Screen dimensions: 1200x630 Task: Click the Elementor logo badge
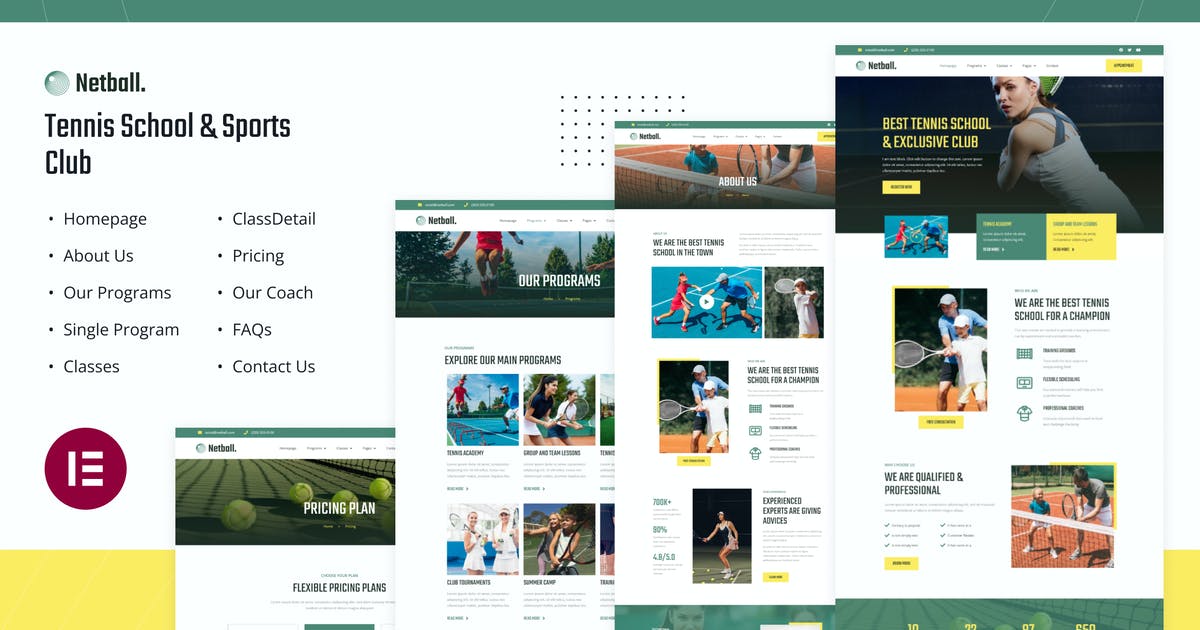tap(86, 469)
